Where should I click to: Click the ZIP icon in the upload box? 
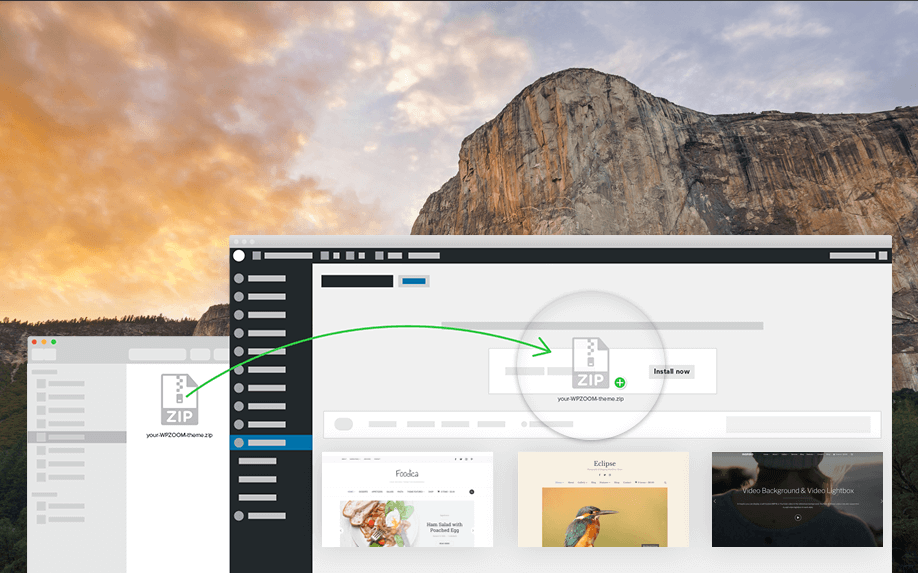point(590,363)
